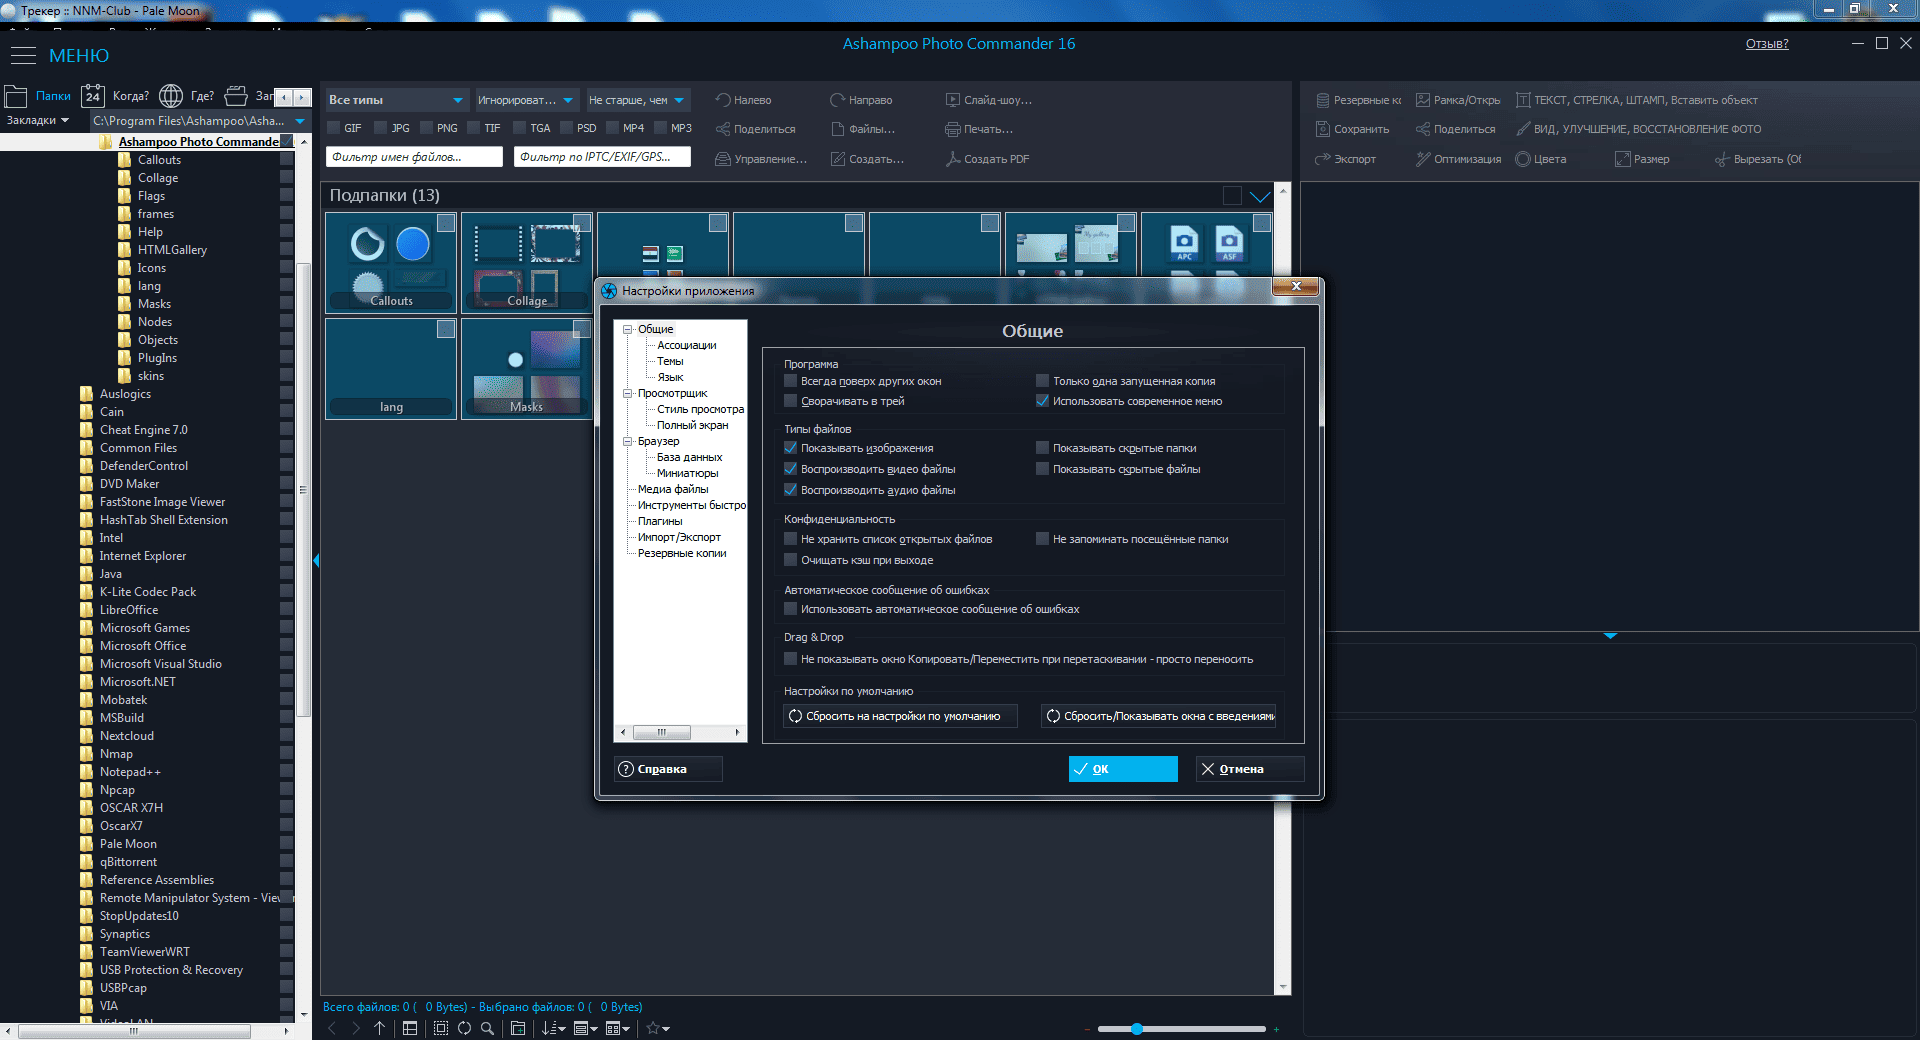Click Управление toolbar item
Viewport: 1920px width, 1040px height.
(762, 159)
